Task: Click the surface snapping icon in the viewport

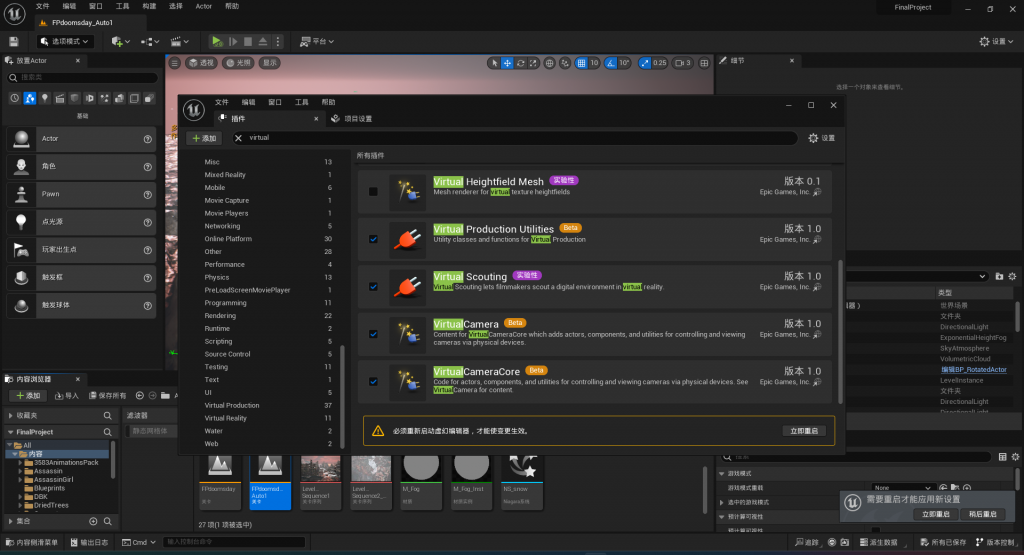Action: click(565, 63)
